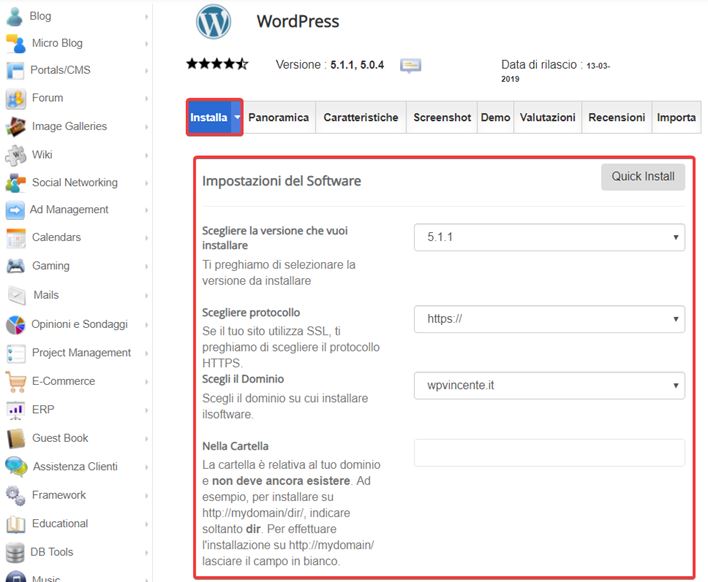Switch to the Demo tab

495,117
